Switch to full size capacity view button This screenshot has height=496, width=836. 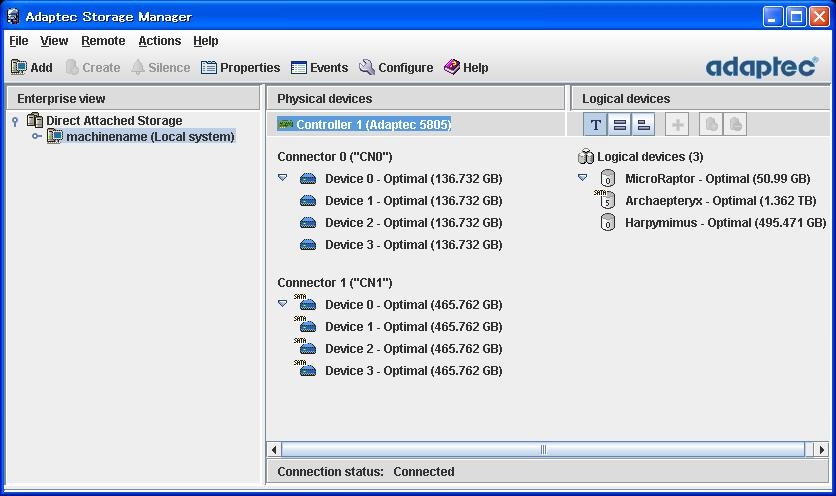619,125
